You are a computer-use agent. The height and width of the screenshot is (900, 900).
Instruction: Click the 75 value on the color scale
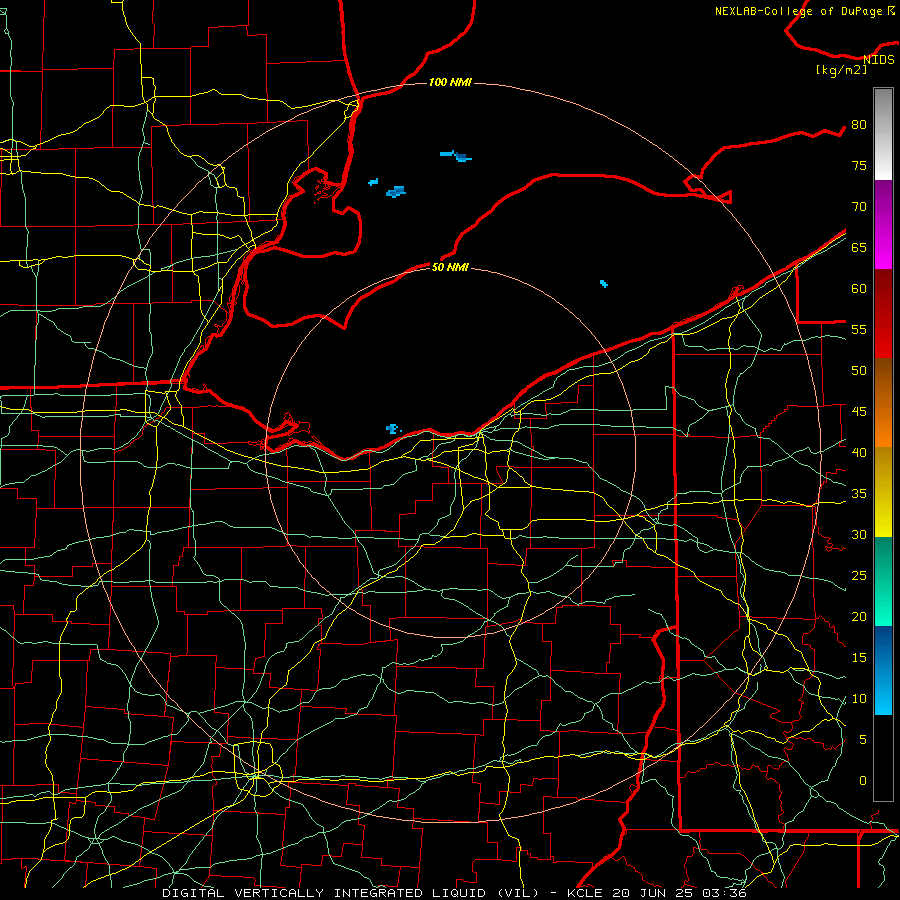[x=859, y=165]
